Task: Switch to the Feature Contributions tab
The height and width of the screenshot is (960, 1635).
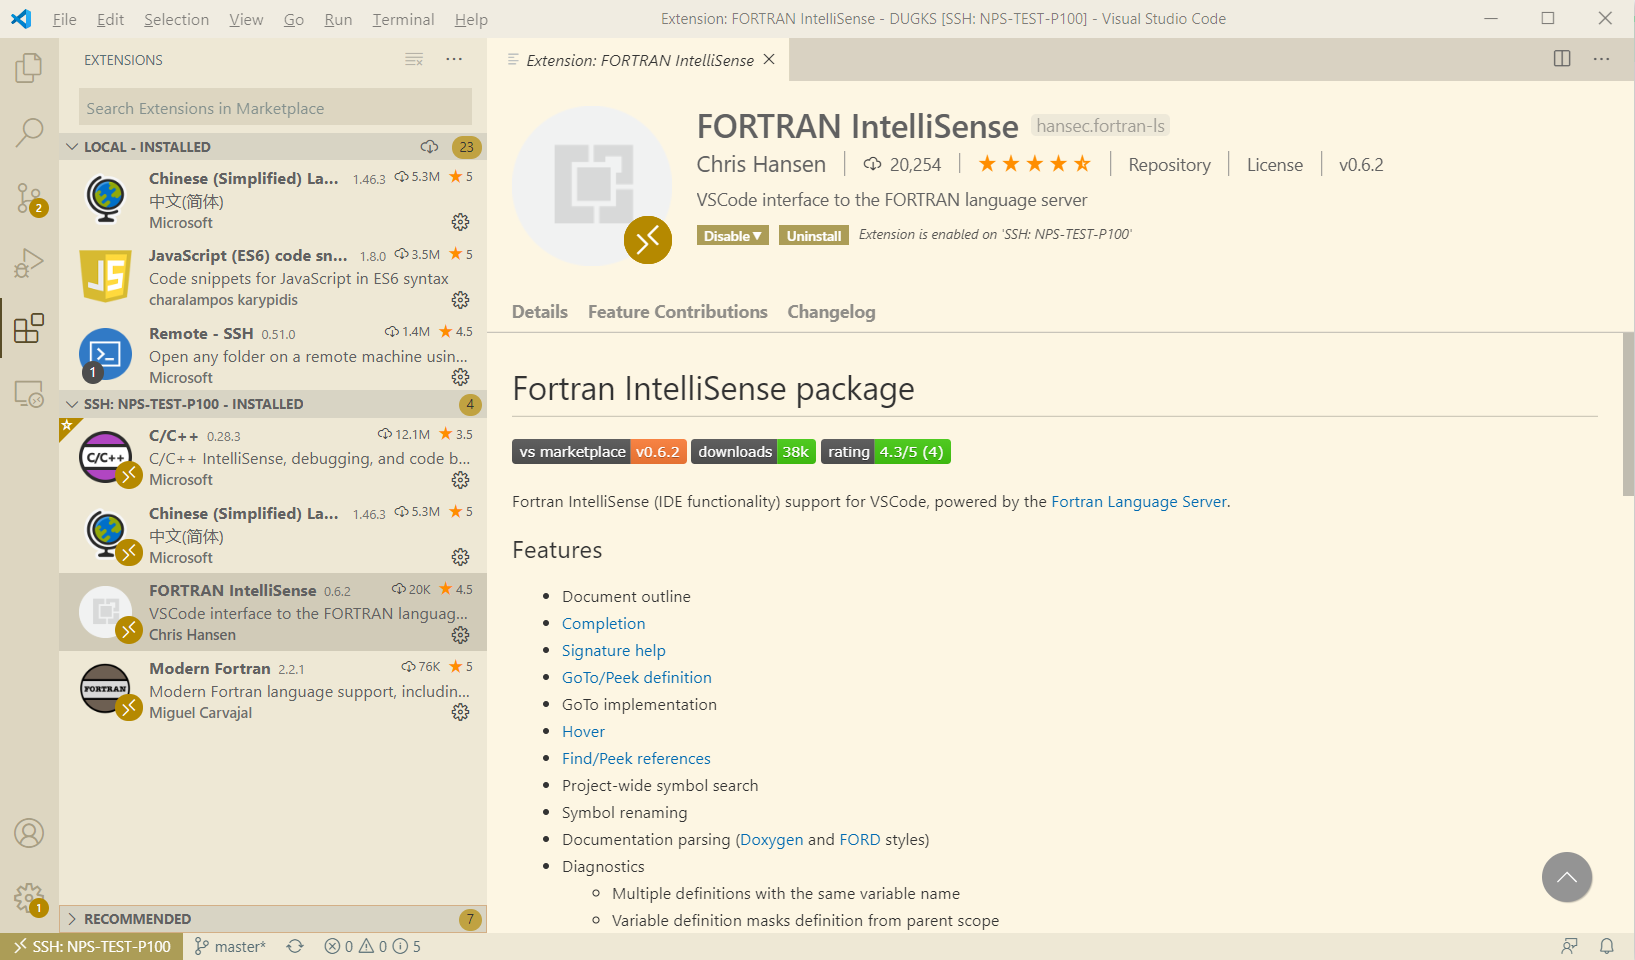Action: pos(678,312)
